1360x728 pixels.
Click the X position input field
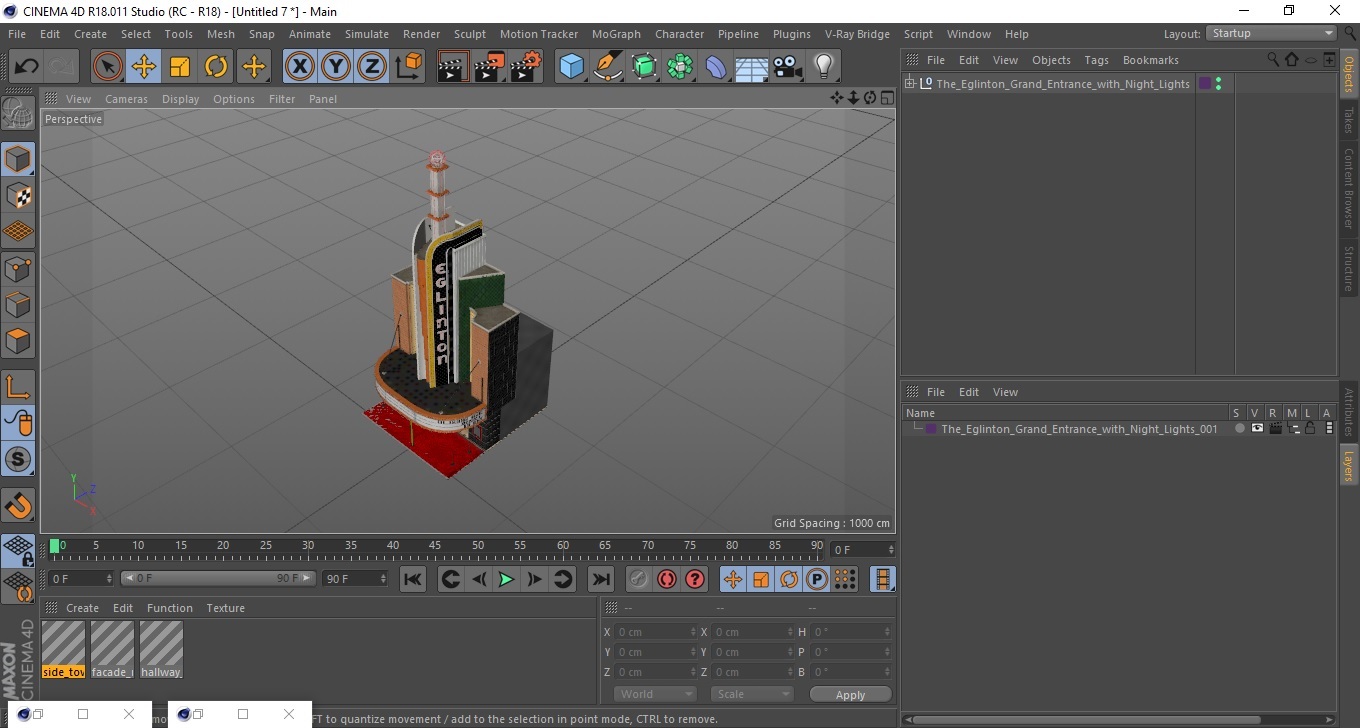[x=656, y=632]
